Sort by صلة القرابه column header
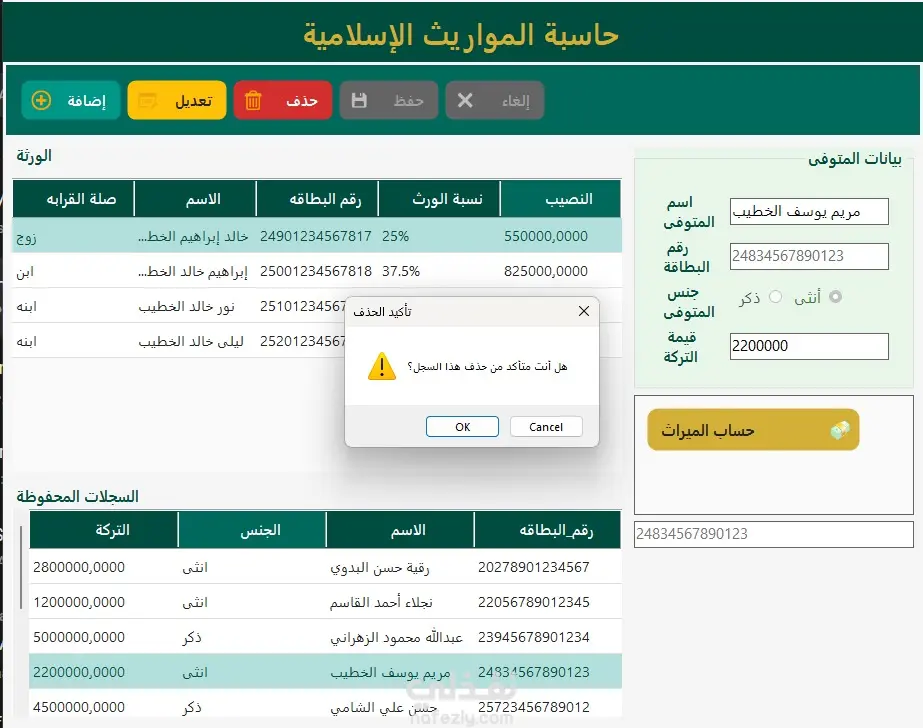 pyautogui.click(x=74, y=199)
